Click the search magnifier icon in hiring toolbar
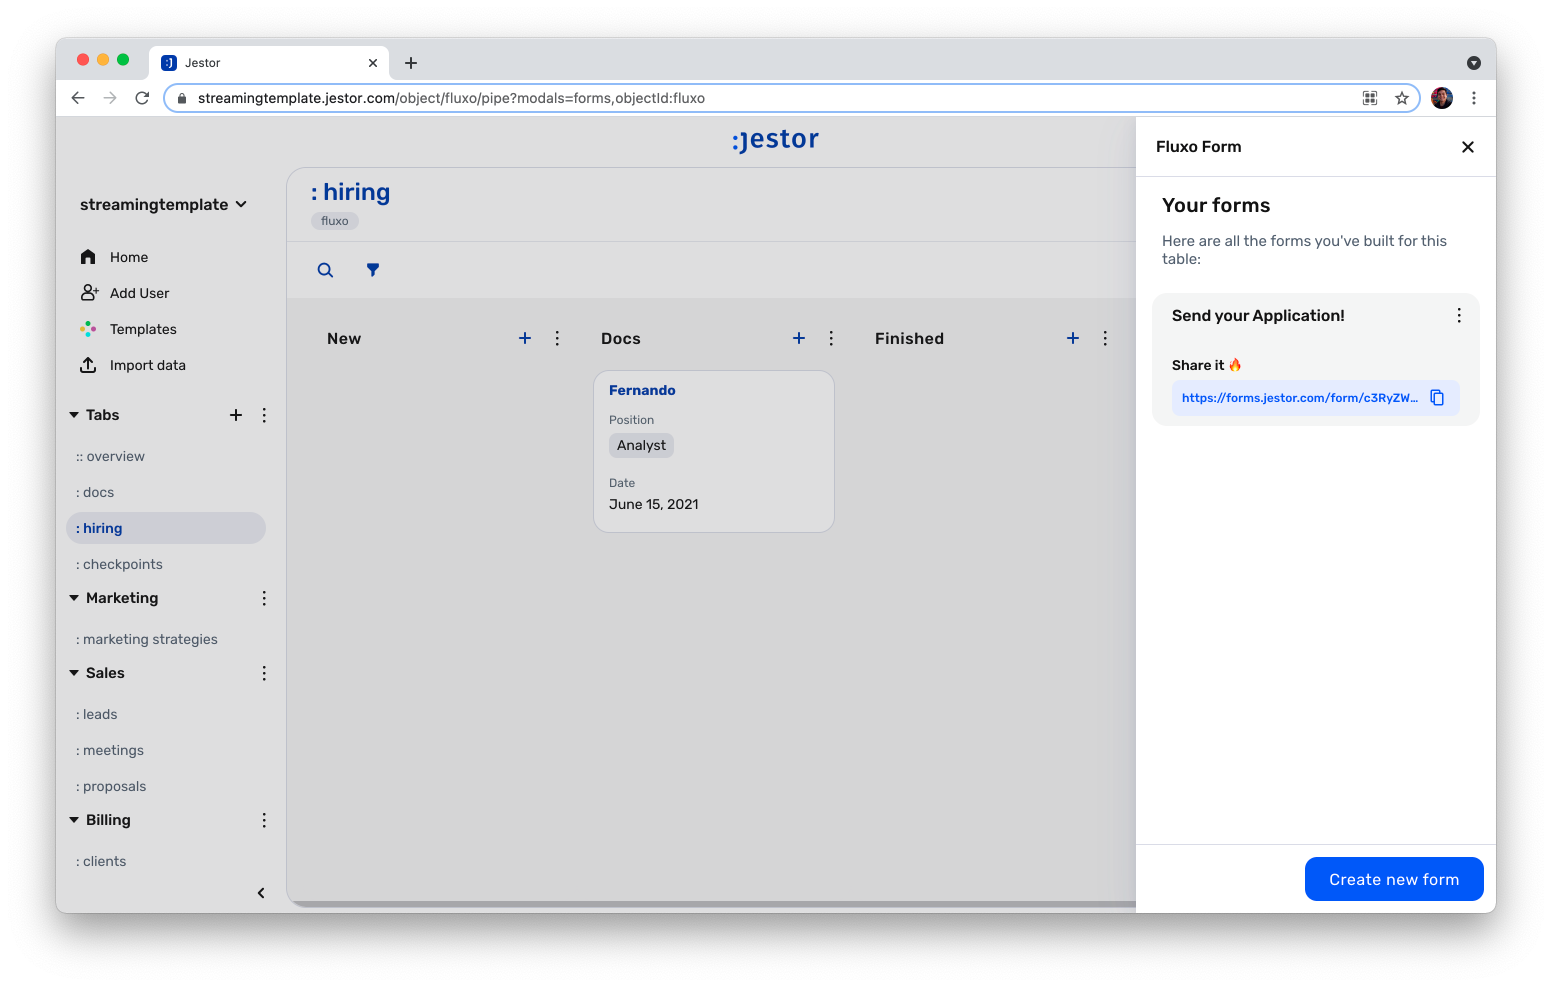 (x=325, y=270)
